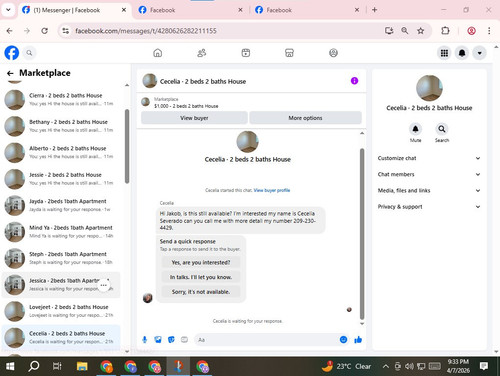
Task: Open Jayda 2beds 1bath Apartment chat
Action: 61,205
